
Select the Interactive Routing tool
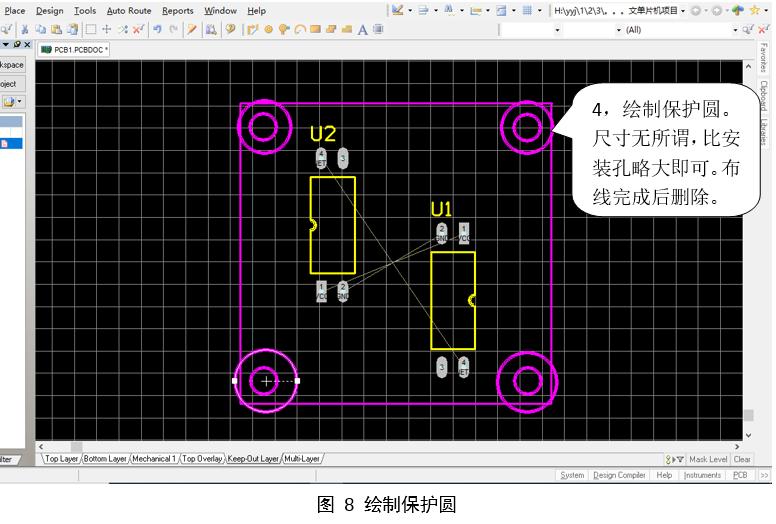click(252, 29)
